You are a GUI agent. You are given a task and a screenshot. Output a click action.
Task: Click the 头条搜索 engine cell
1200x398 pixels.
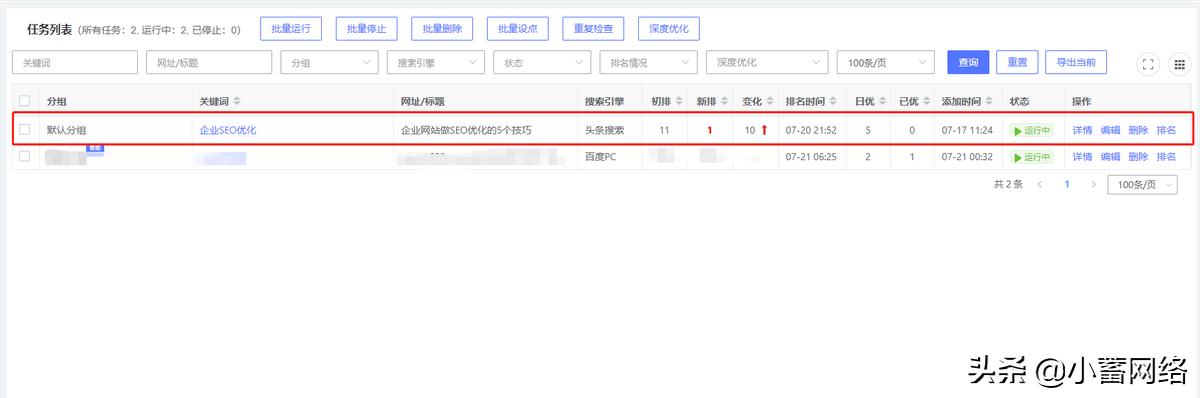605,130
